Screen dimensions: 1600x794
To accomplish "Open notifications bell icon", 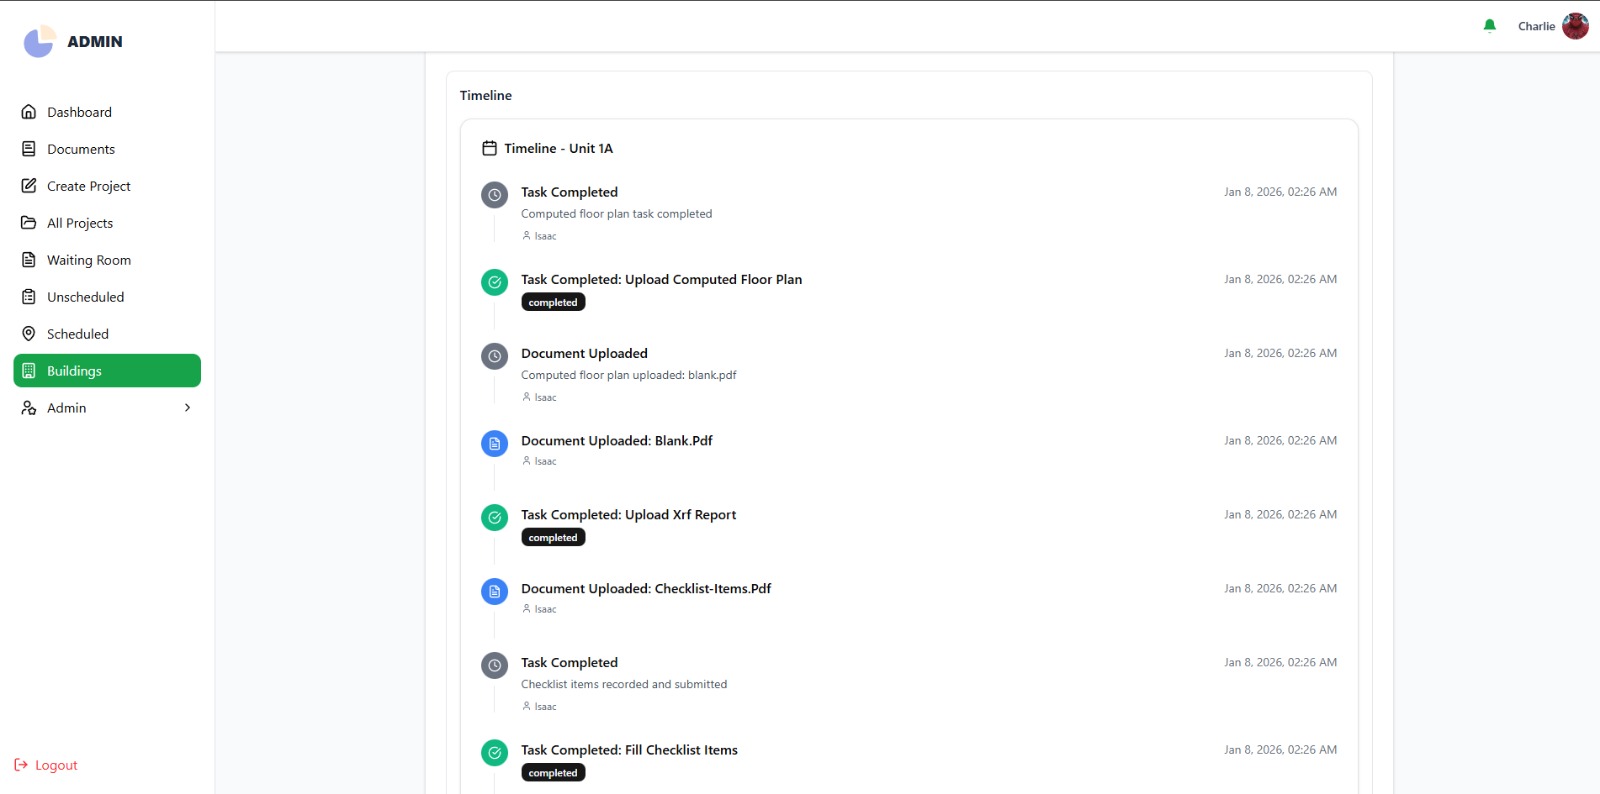I will click(x=1490, y=26).
